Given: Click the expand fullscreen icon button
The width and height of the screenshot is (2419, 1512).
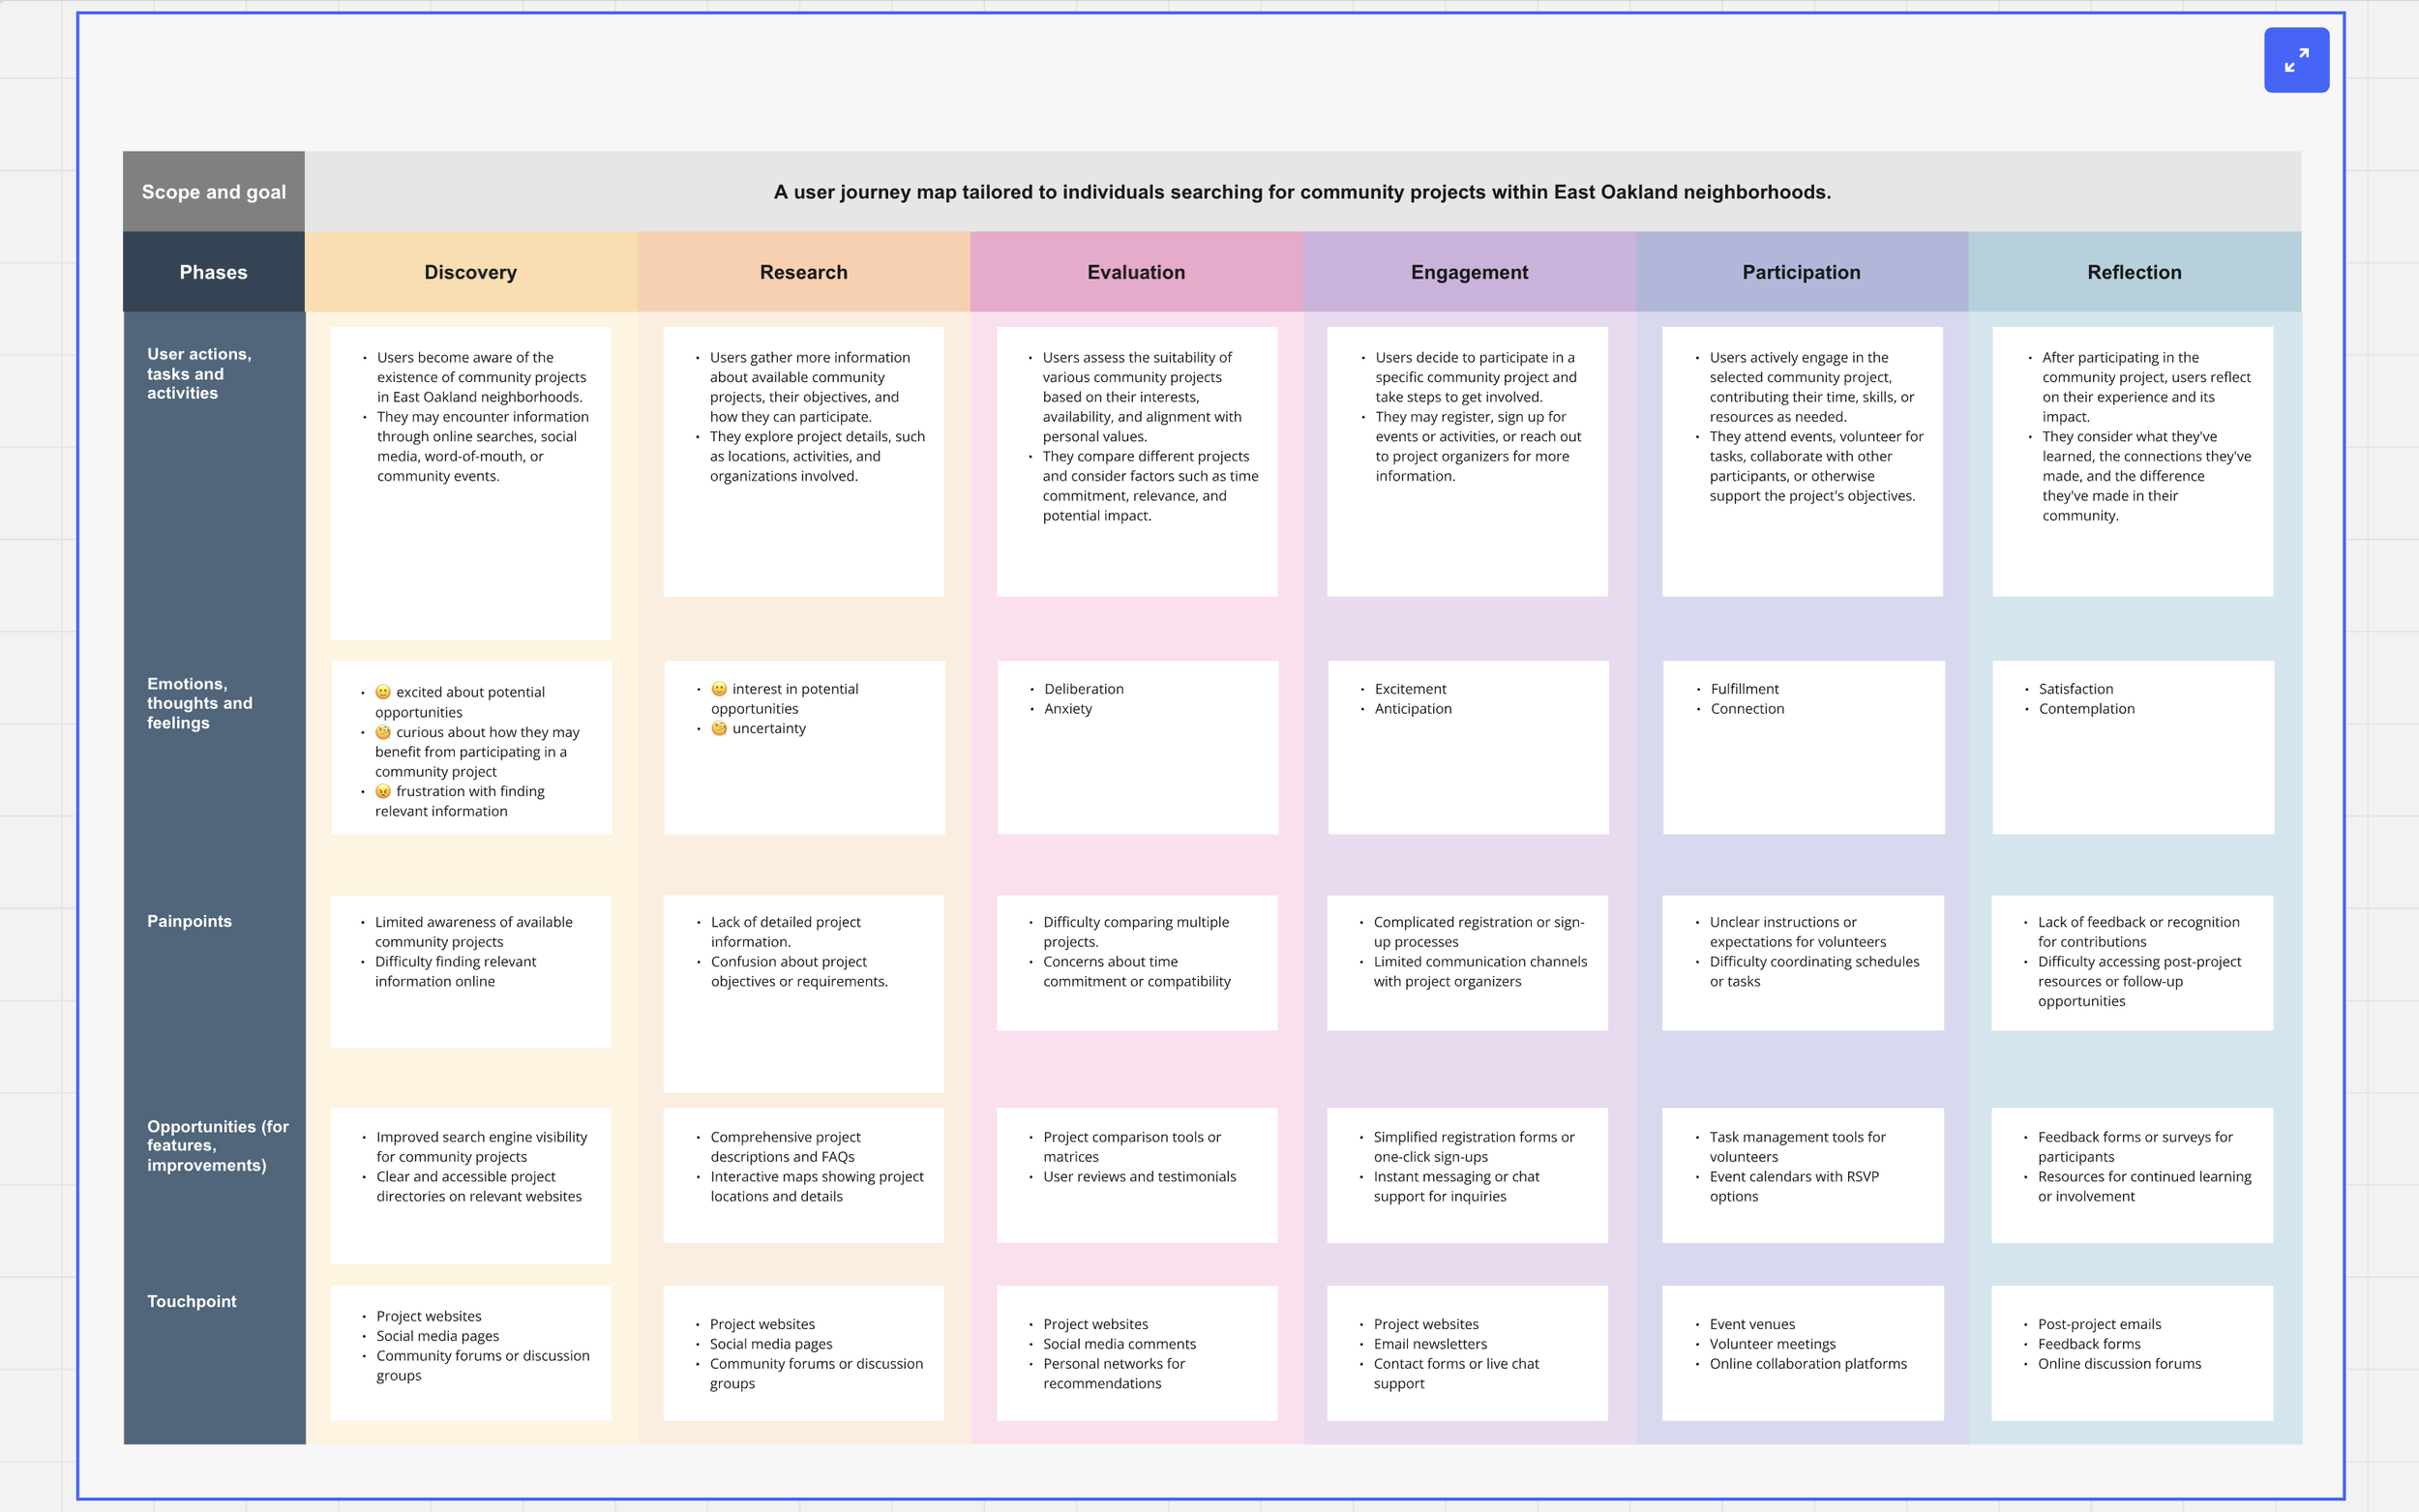Looking at the screenshot, I should click(x=2295, y=61).
